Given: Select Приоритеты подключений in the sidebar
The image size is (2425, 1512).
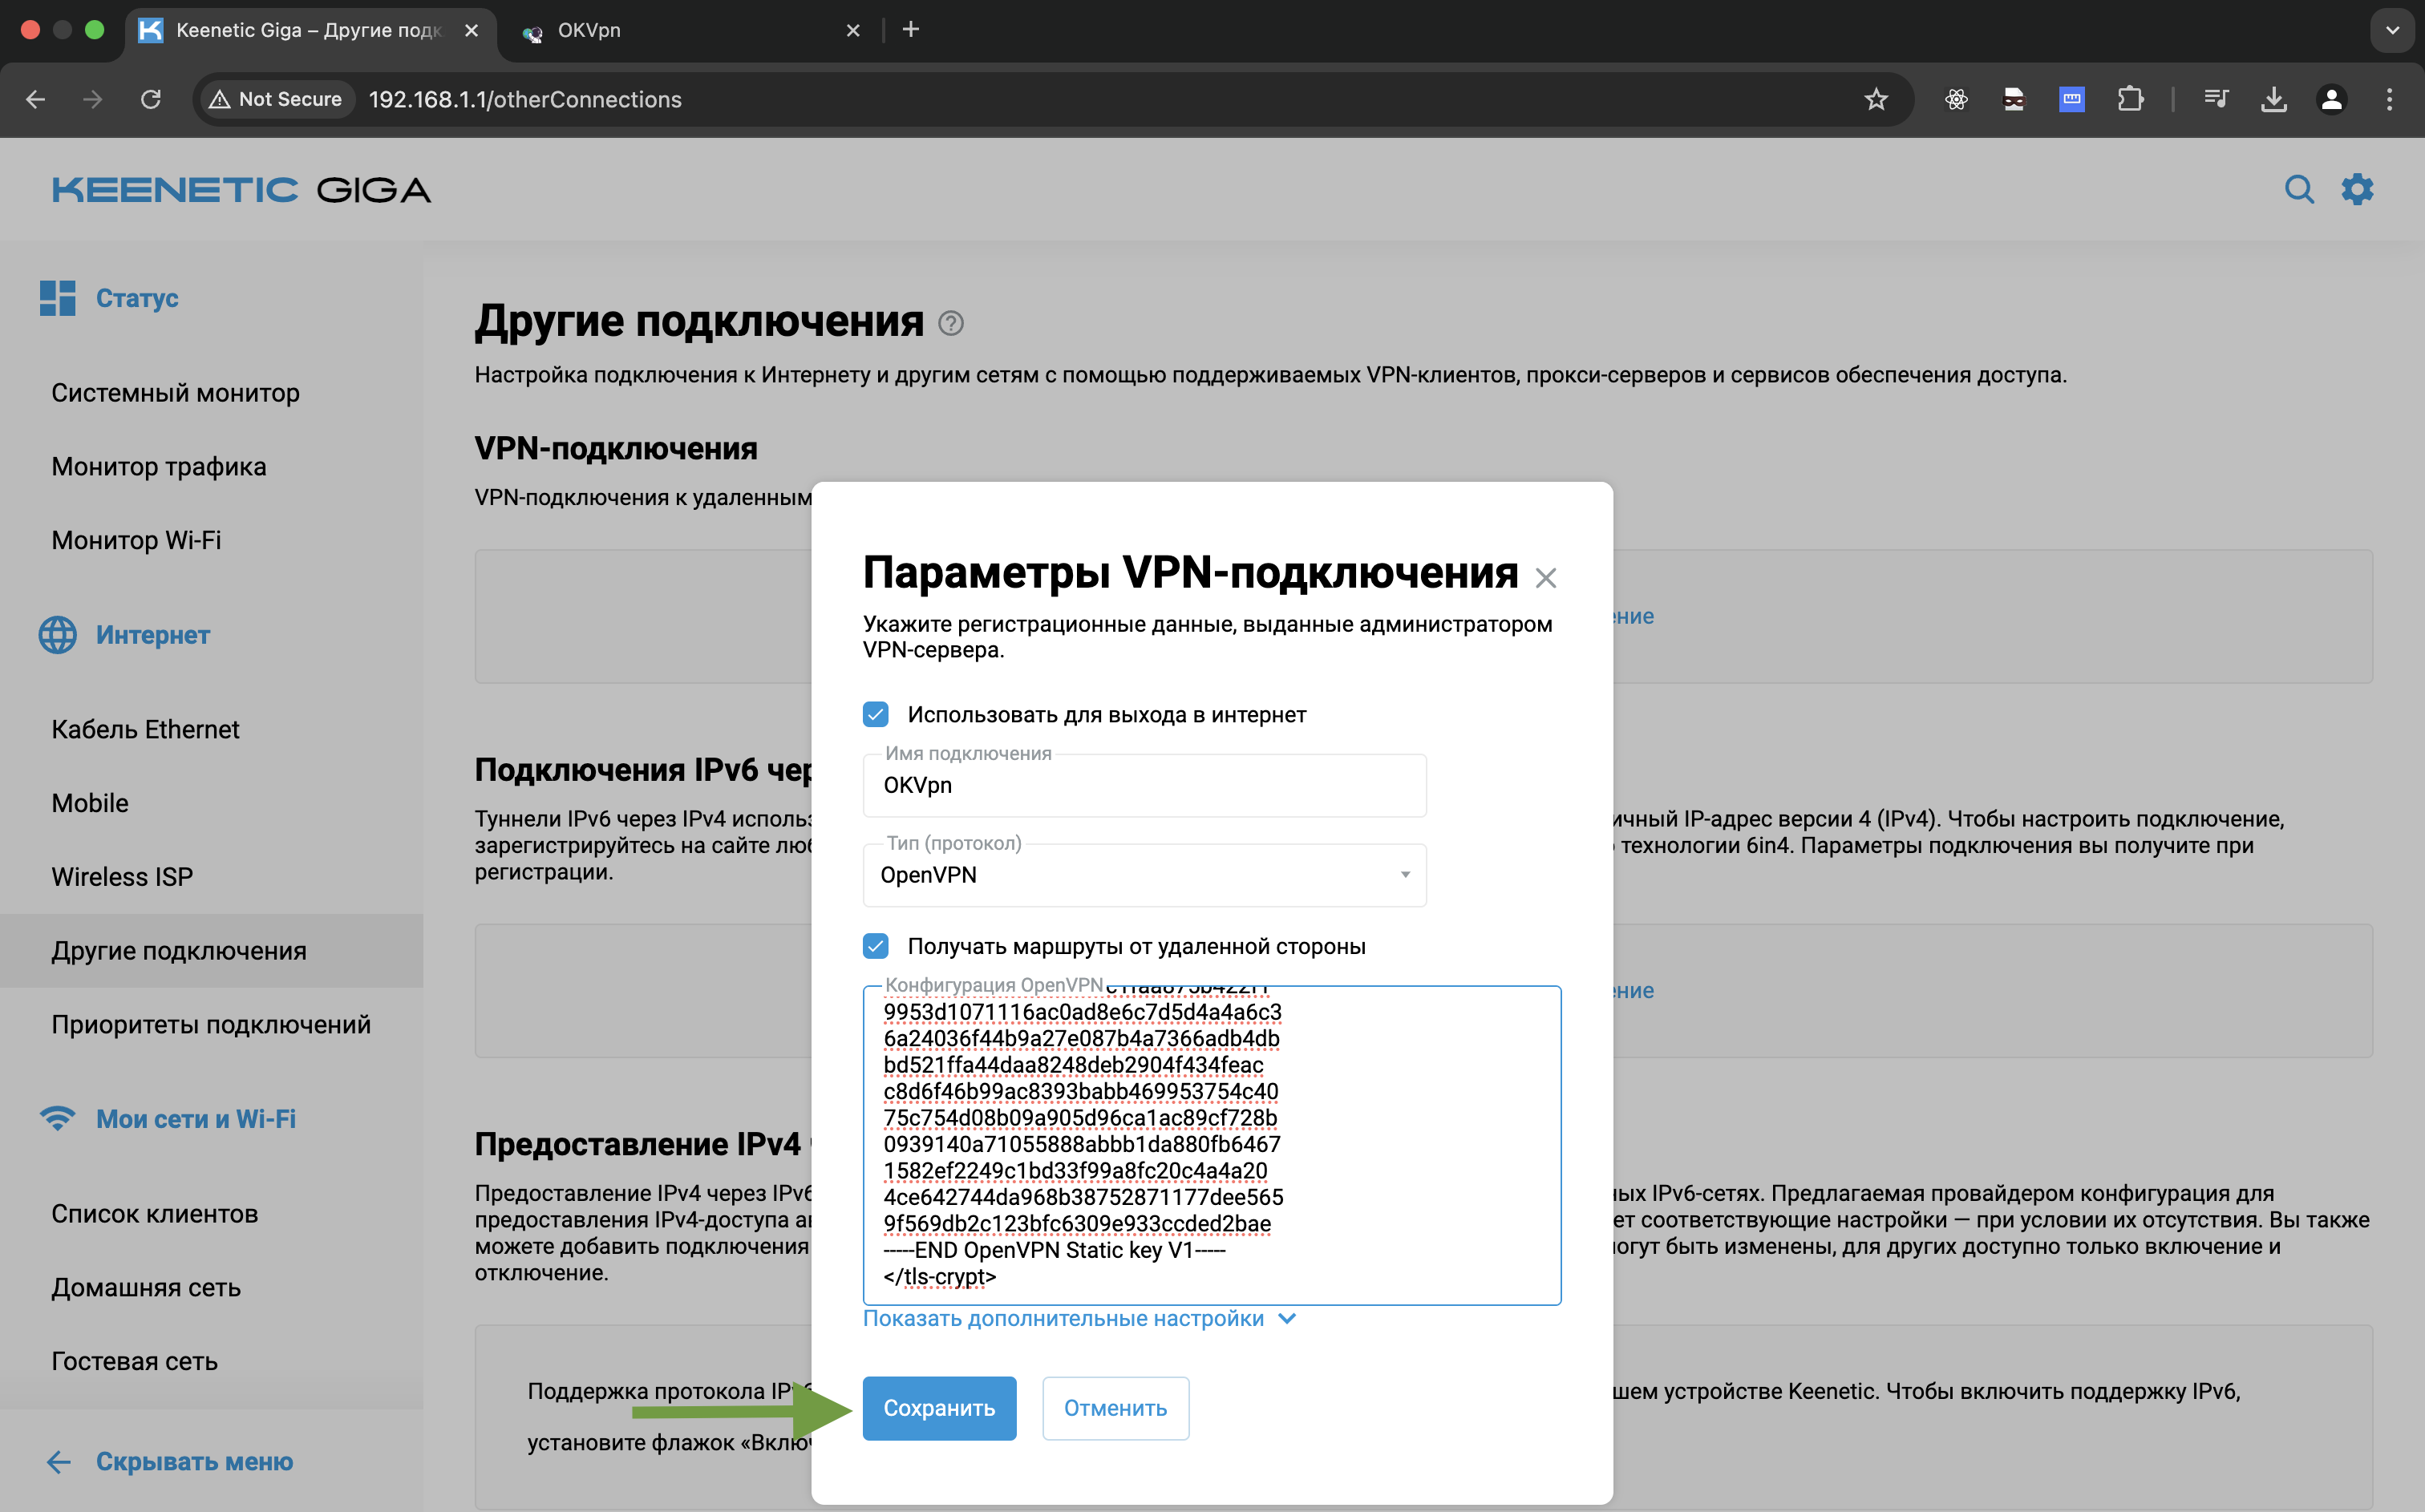Looking at the screenshot, I should click(x=210, y=1024).
